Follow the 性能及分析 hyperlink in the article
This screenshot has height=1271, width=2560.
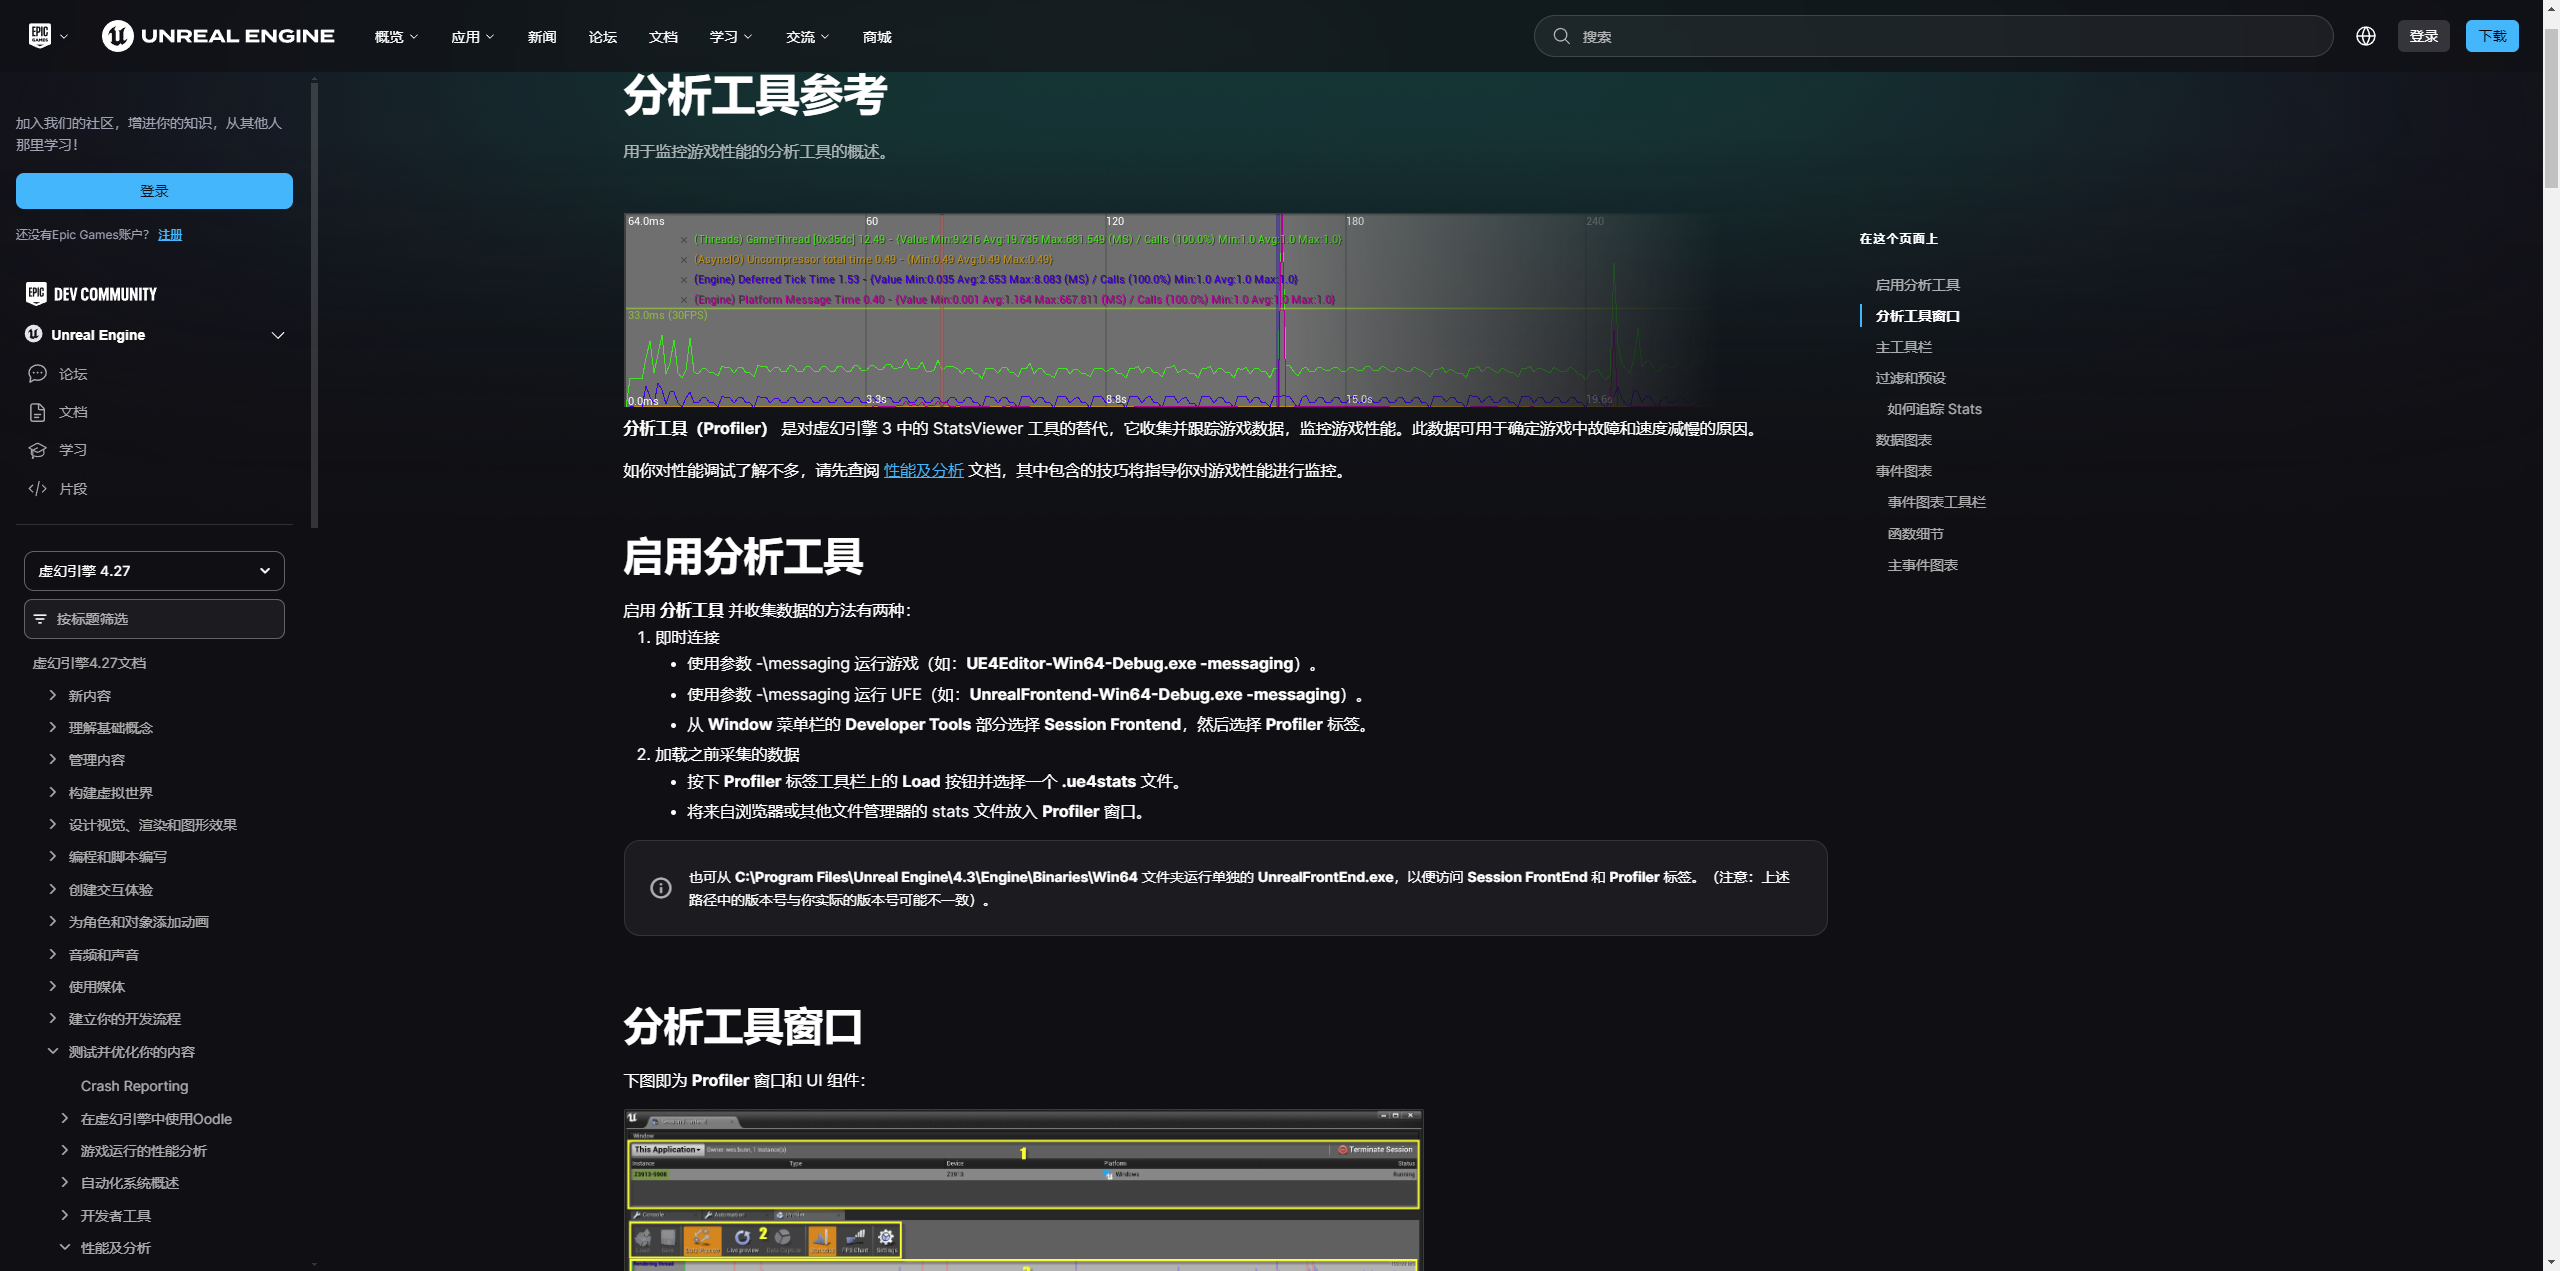(923, 470)
